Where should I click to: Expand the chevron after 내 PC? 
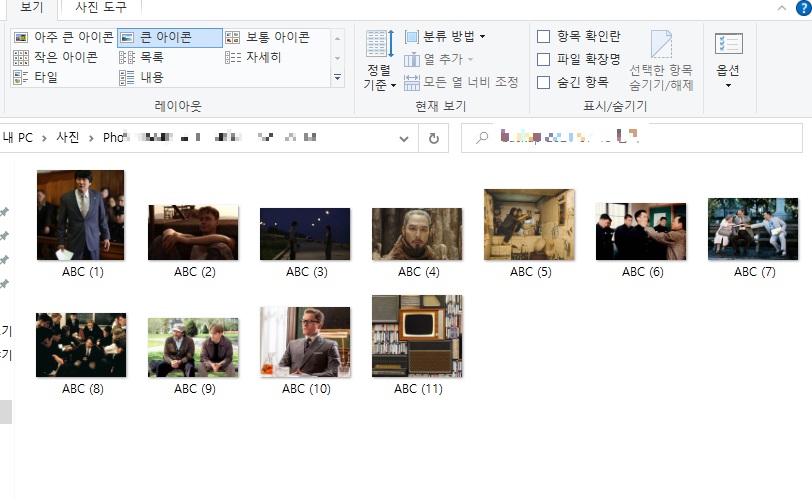click(x=44, y=138)
